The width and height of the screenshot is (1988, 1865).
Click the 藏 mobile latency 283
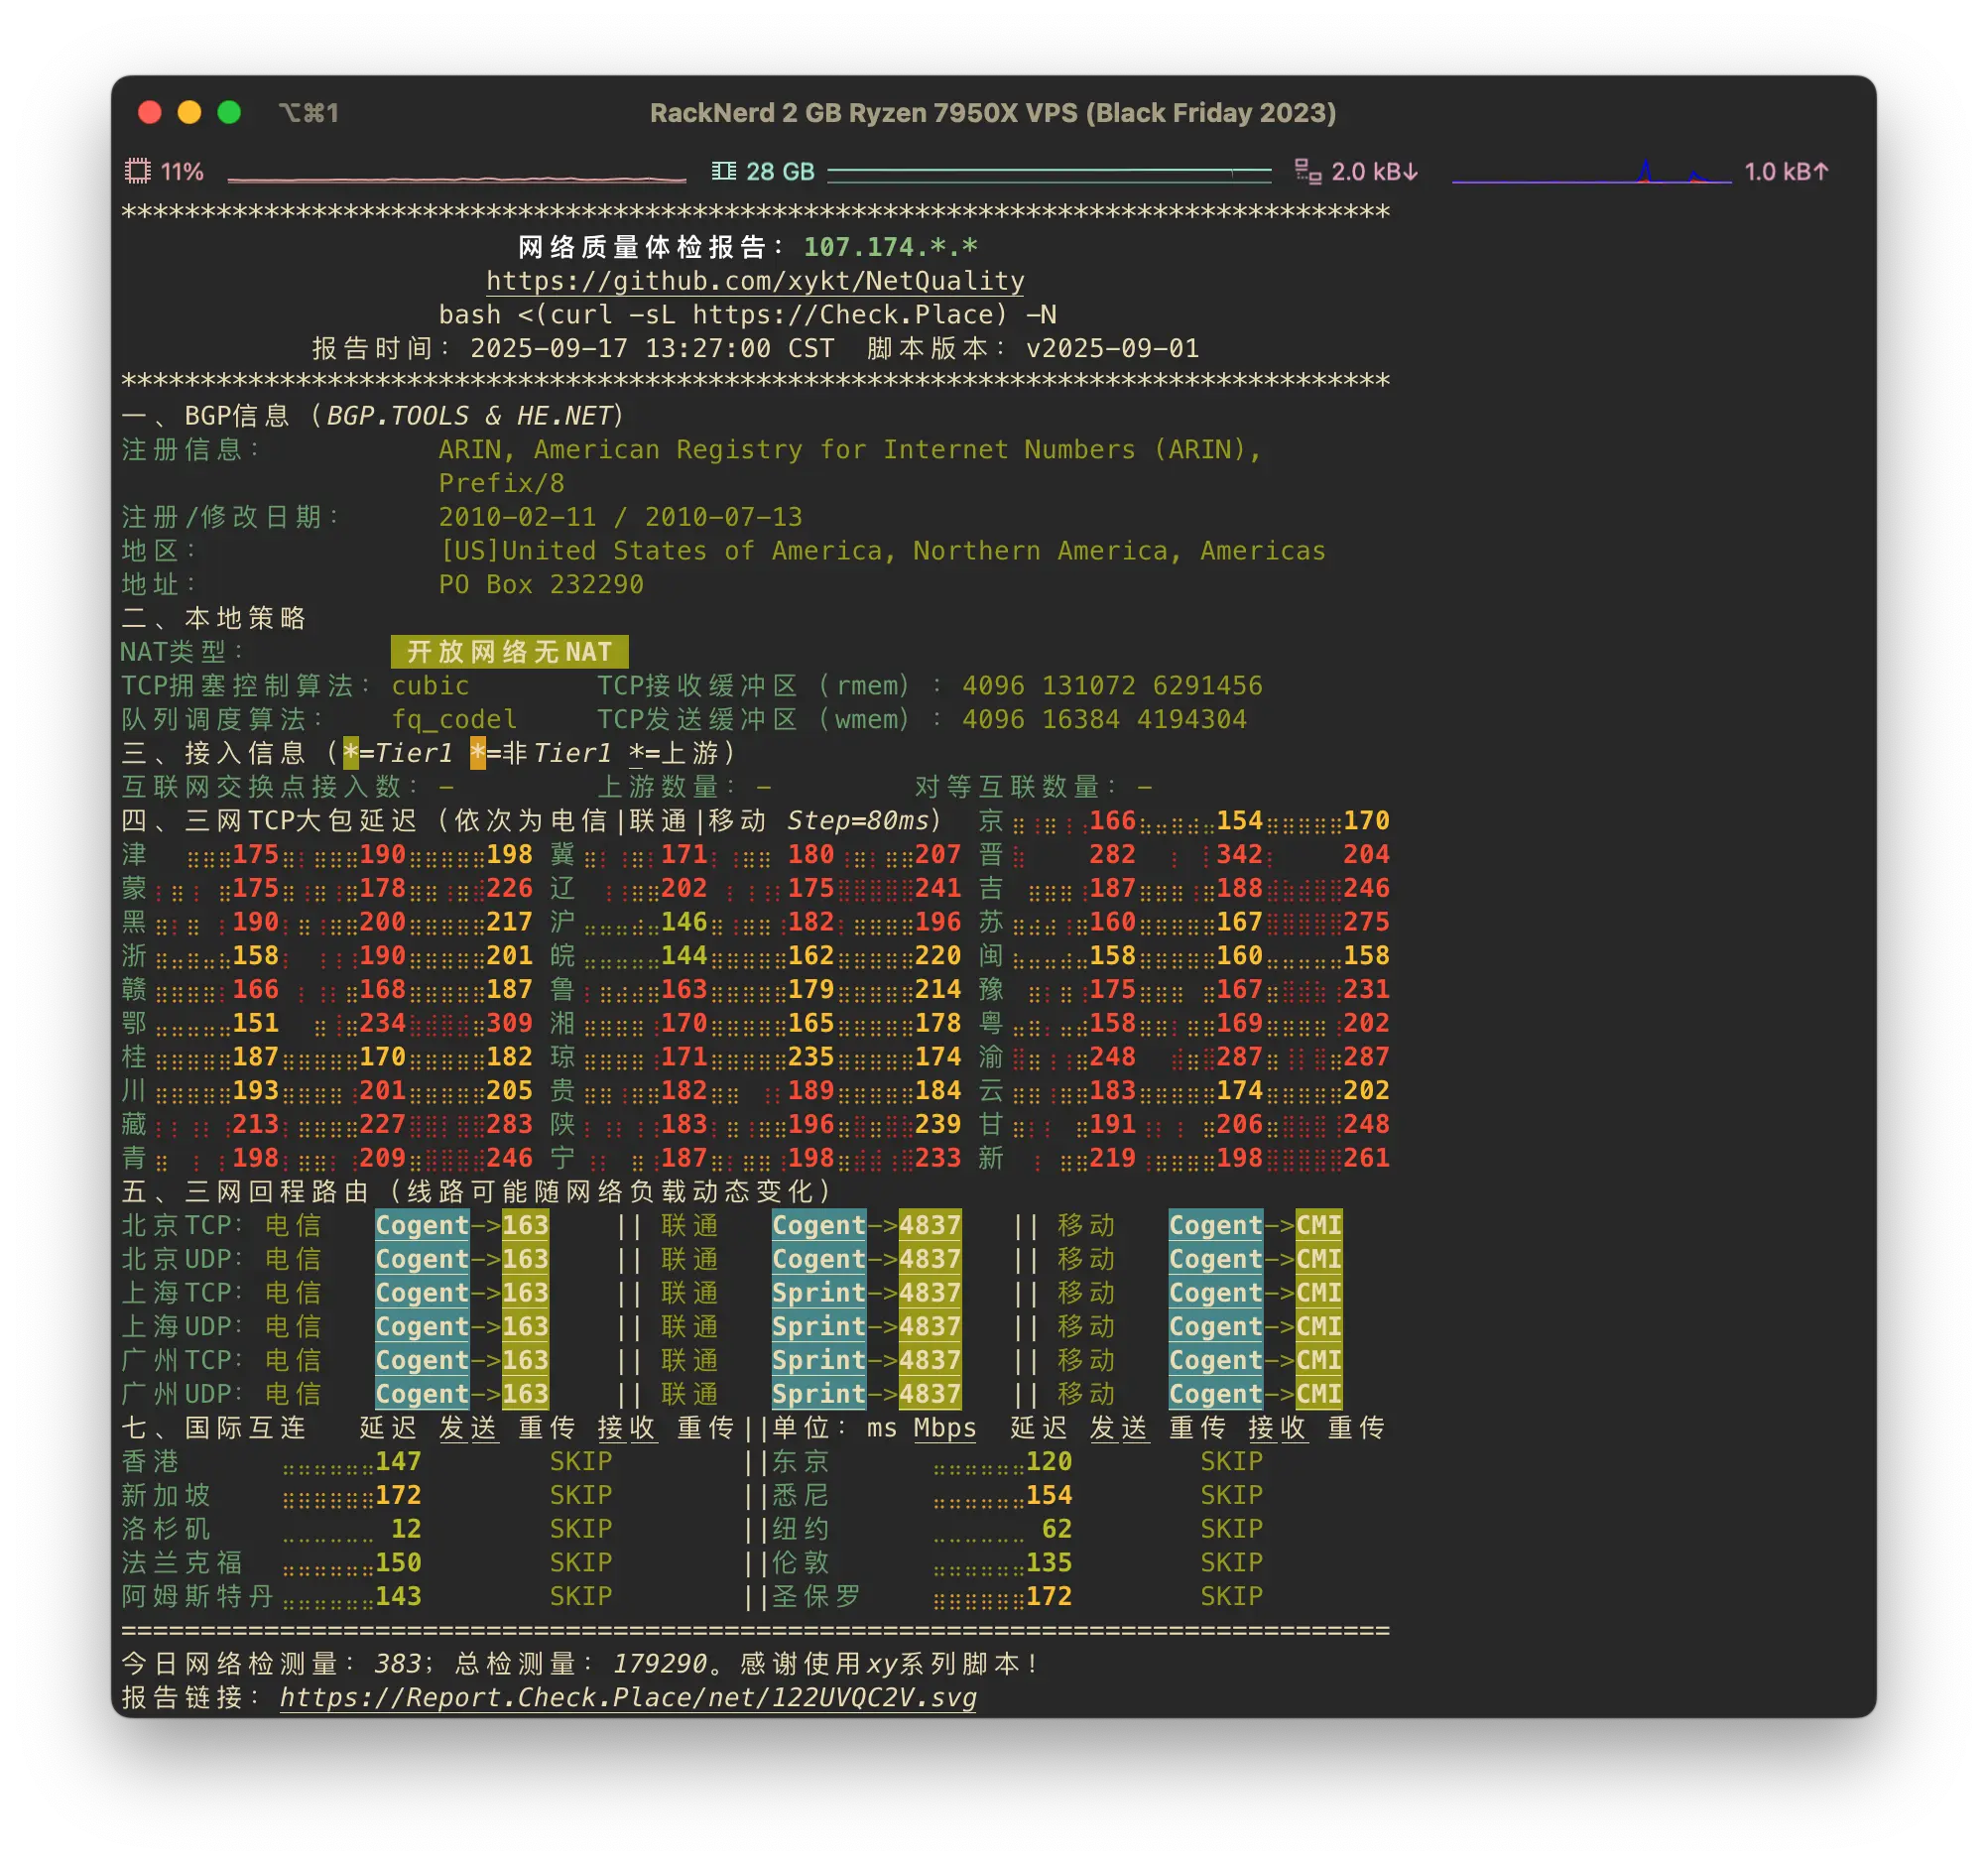[509, 1123]
